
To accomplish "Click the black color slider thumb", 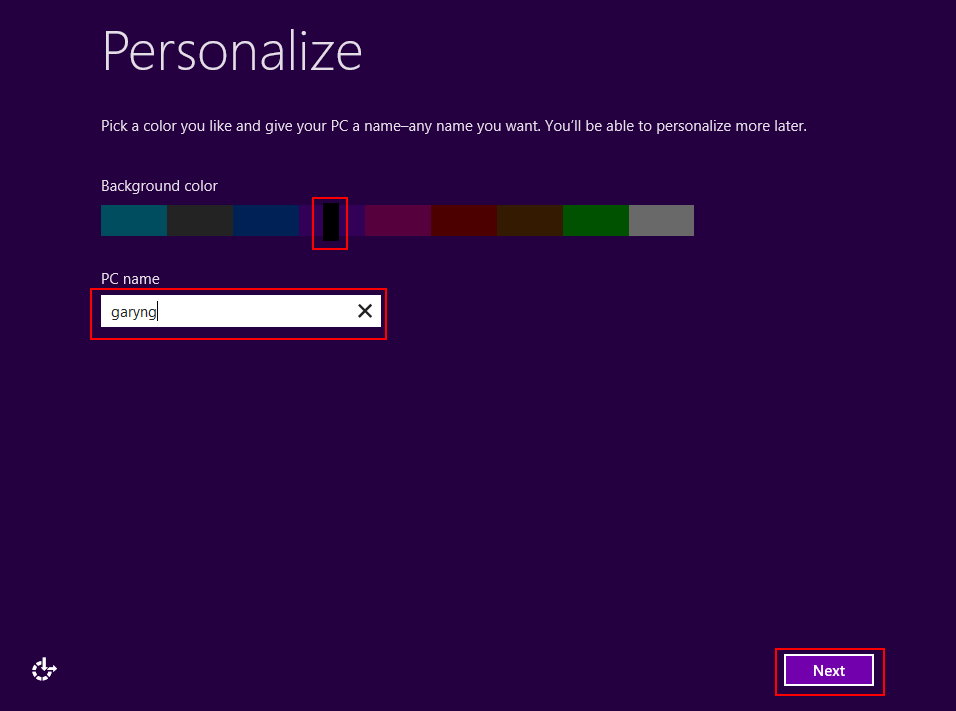I will click(331, 222).
